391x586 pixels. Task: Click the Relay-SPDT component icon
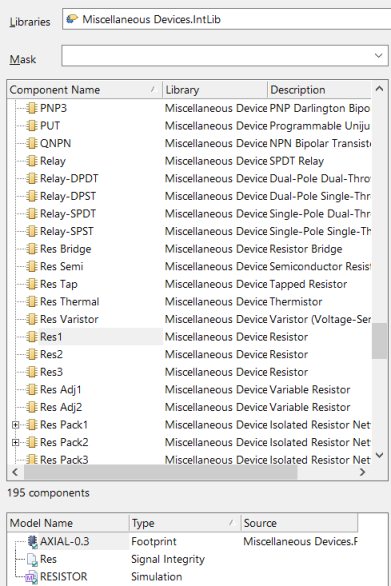(32, 214)
